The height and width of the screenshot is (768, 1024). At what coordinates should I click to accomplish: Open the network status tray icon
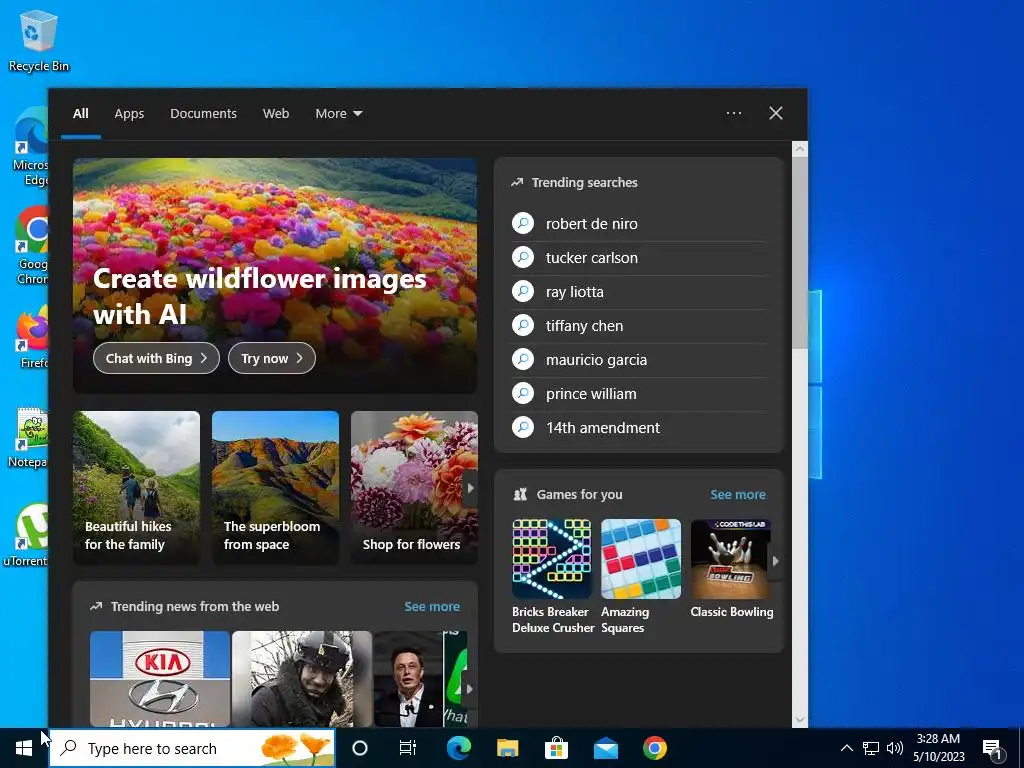871,748
